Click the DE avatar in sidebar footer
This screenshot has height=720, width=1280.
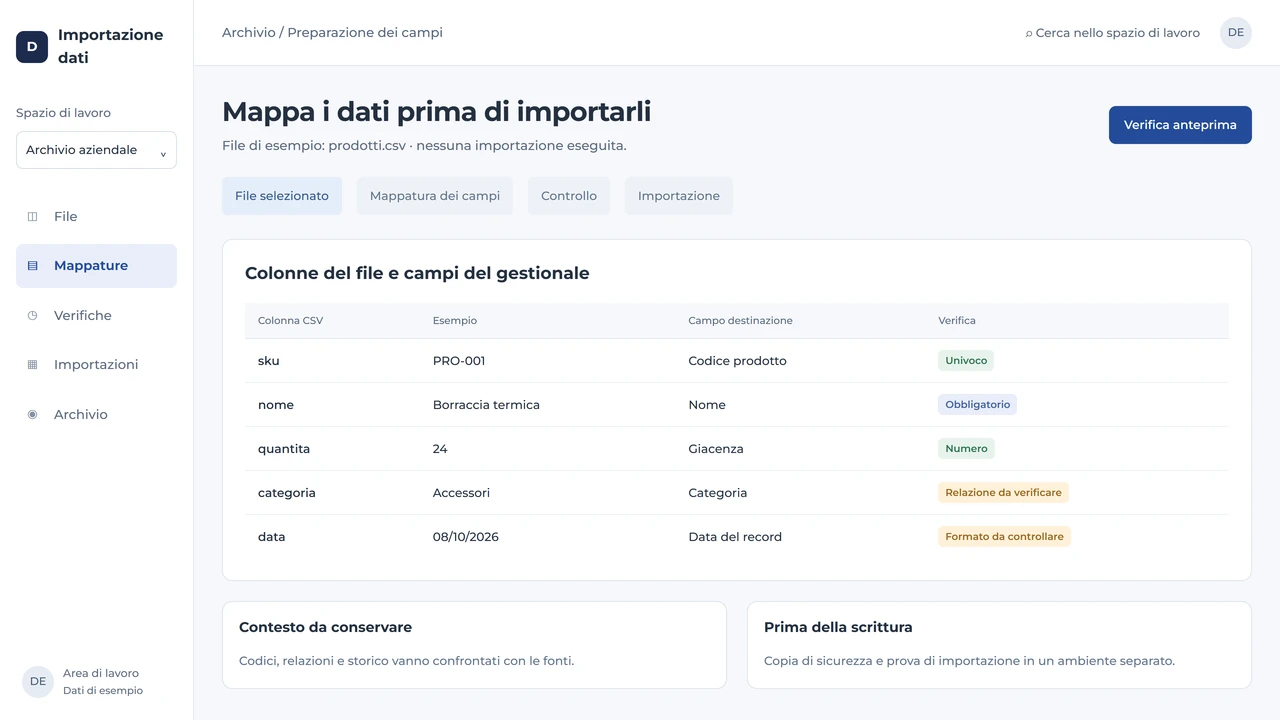click(38, 681)
